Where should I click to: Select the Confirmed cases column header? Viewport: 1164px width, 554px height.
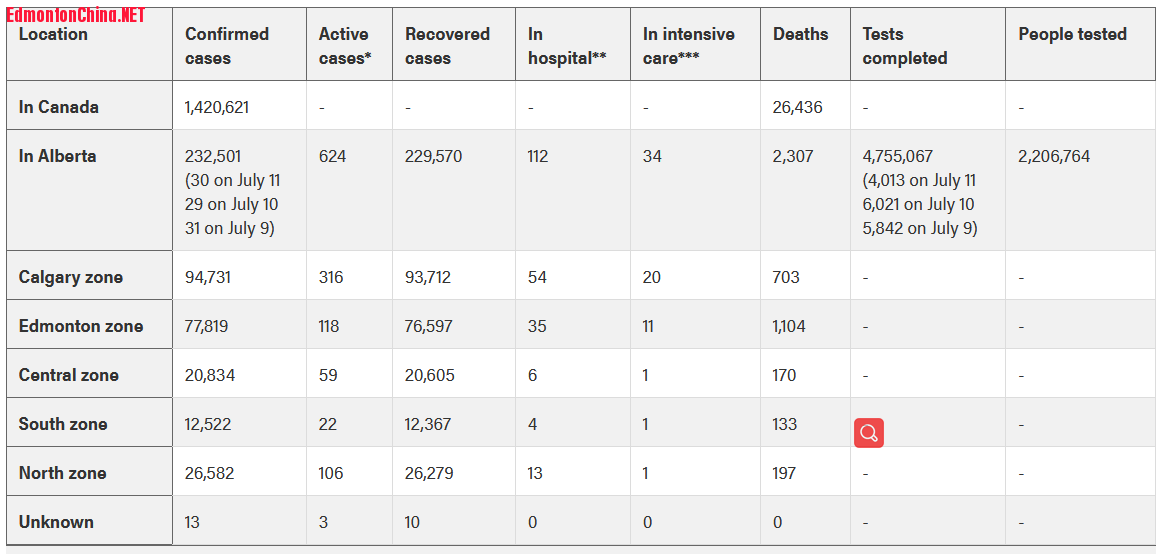point(227,46)
